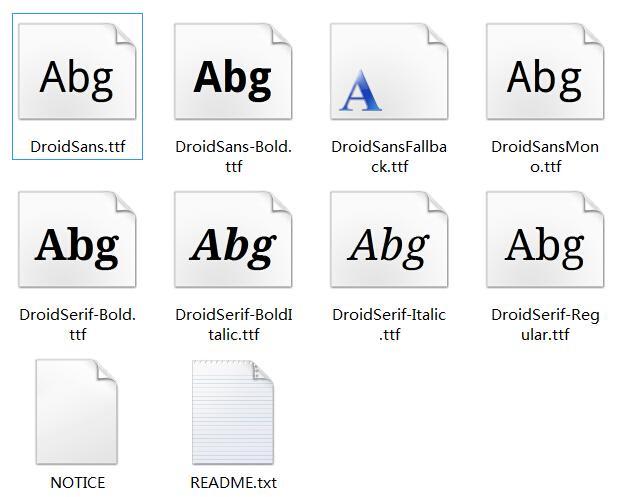The height and width of the screenshot is (497, 630).
Task: Select the "DroidSerif-Italic.ttf" name label
Action: pyautogui.click(x=389, y=324)
